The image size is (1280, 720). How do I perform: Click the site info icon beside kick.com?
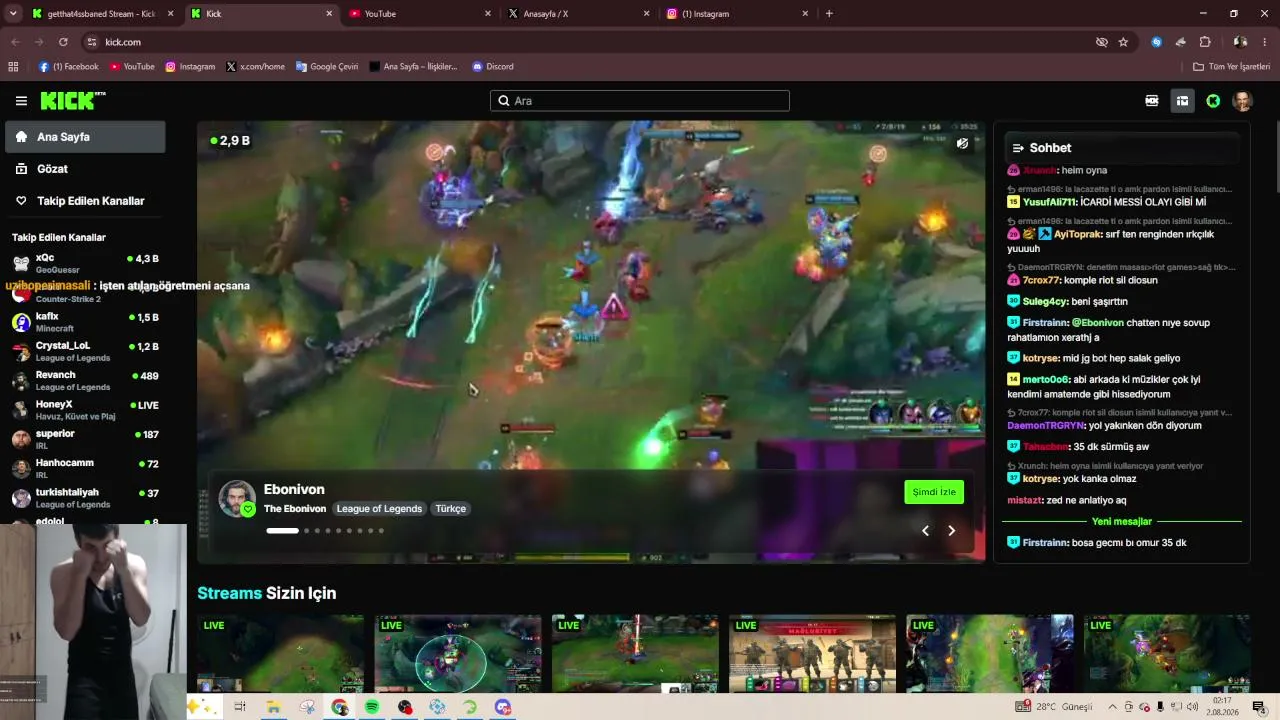click(92, 42)
